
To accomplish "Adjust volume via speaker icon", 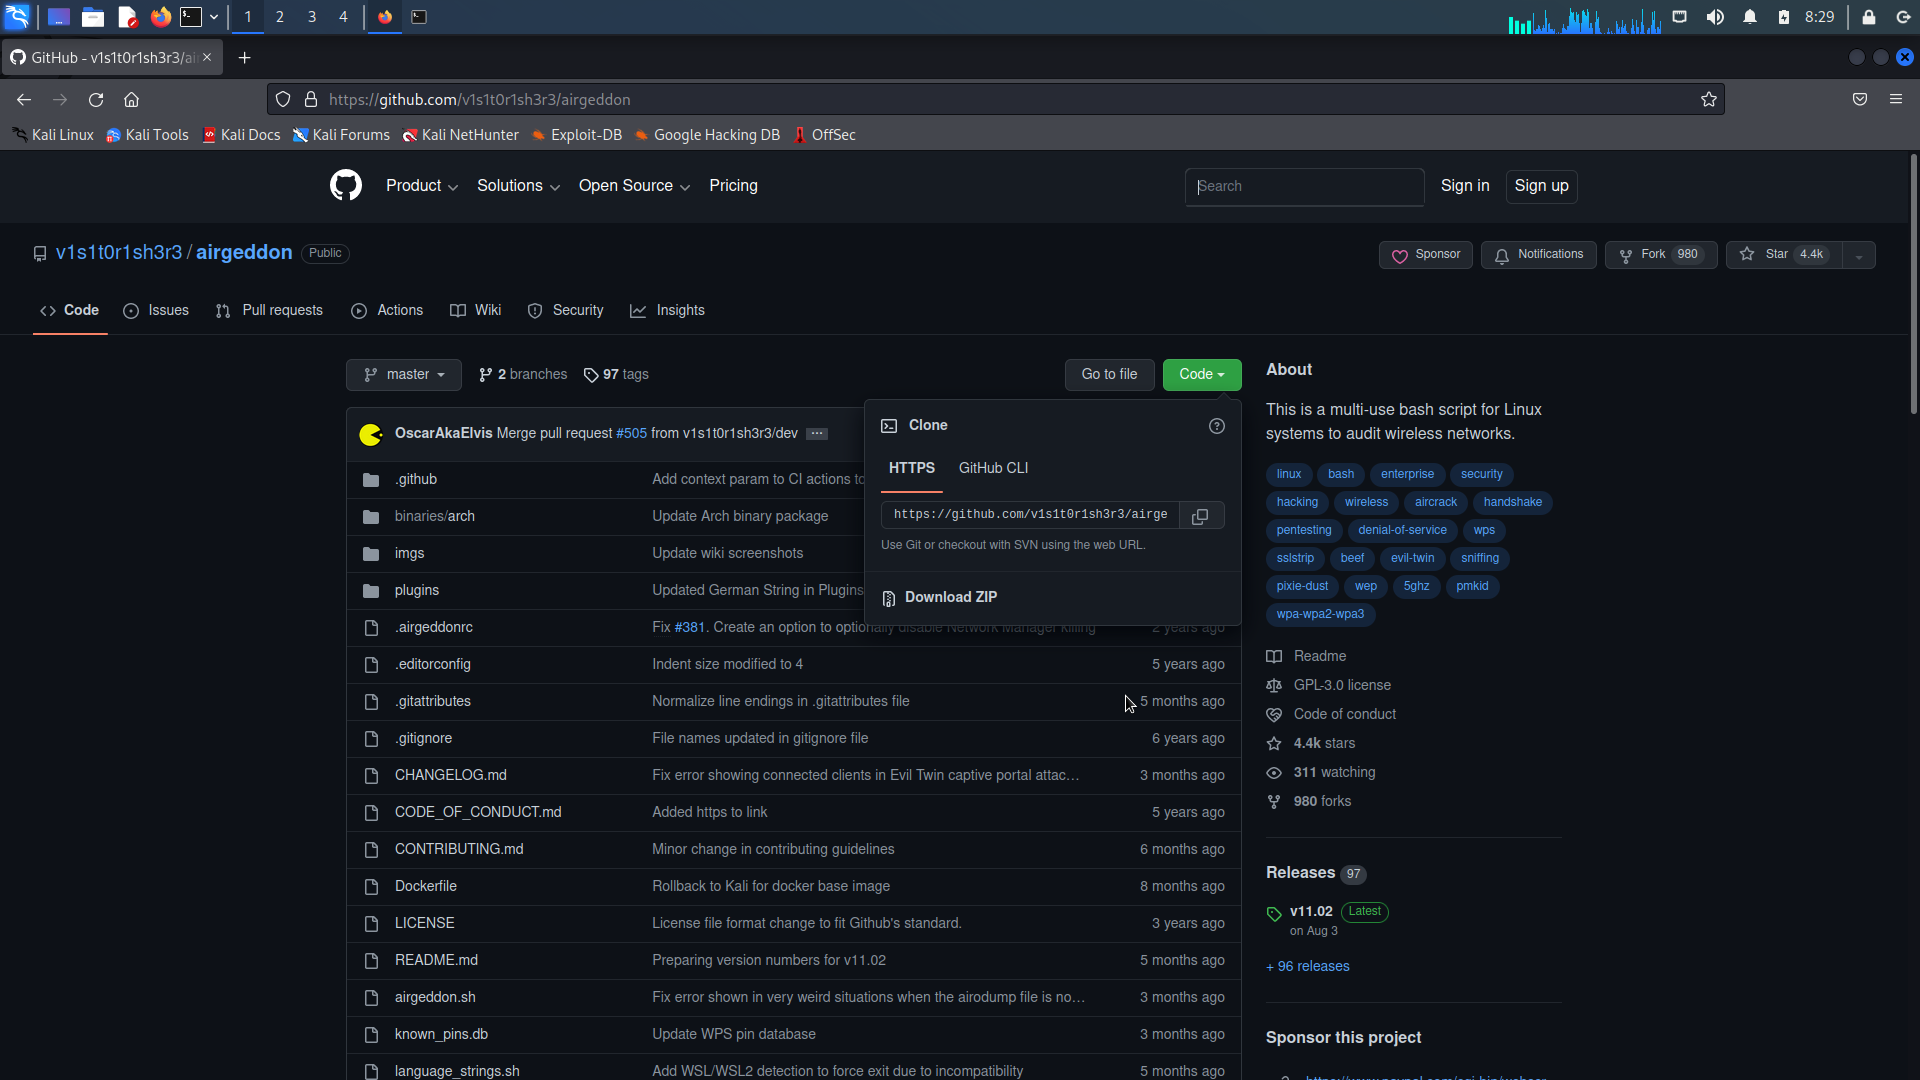I will (1715, 16).
